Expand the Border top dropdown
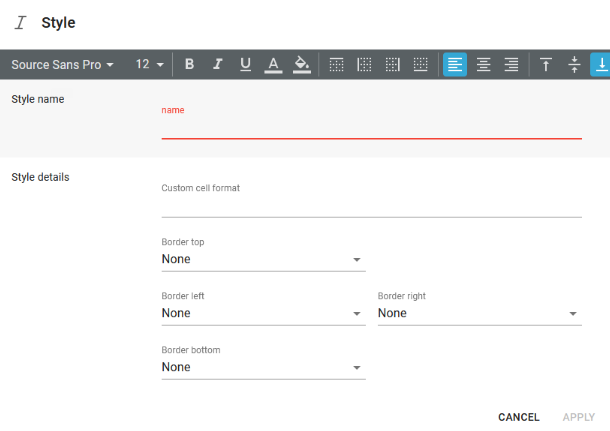The image size is (610, 431). click(x=263, y=259)
